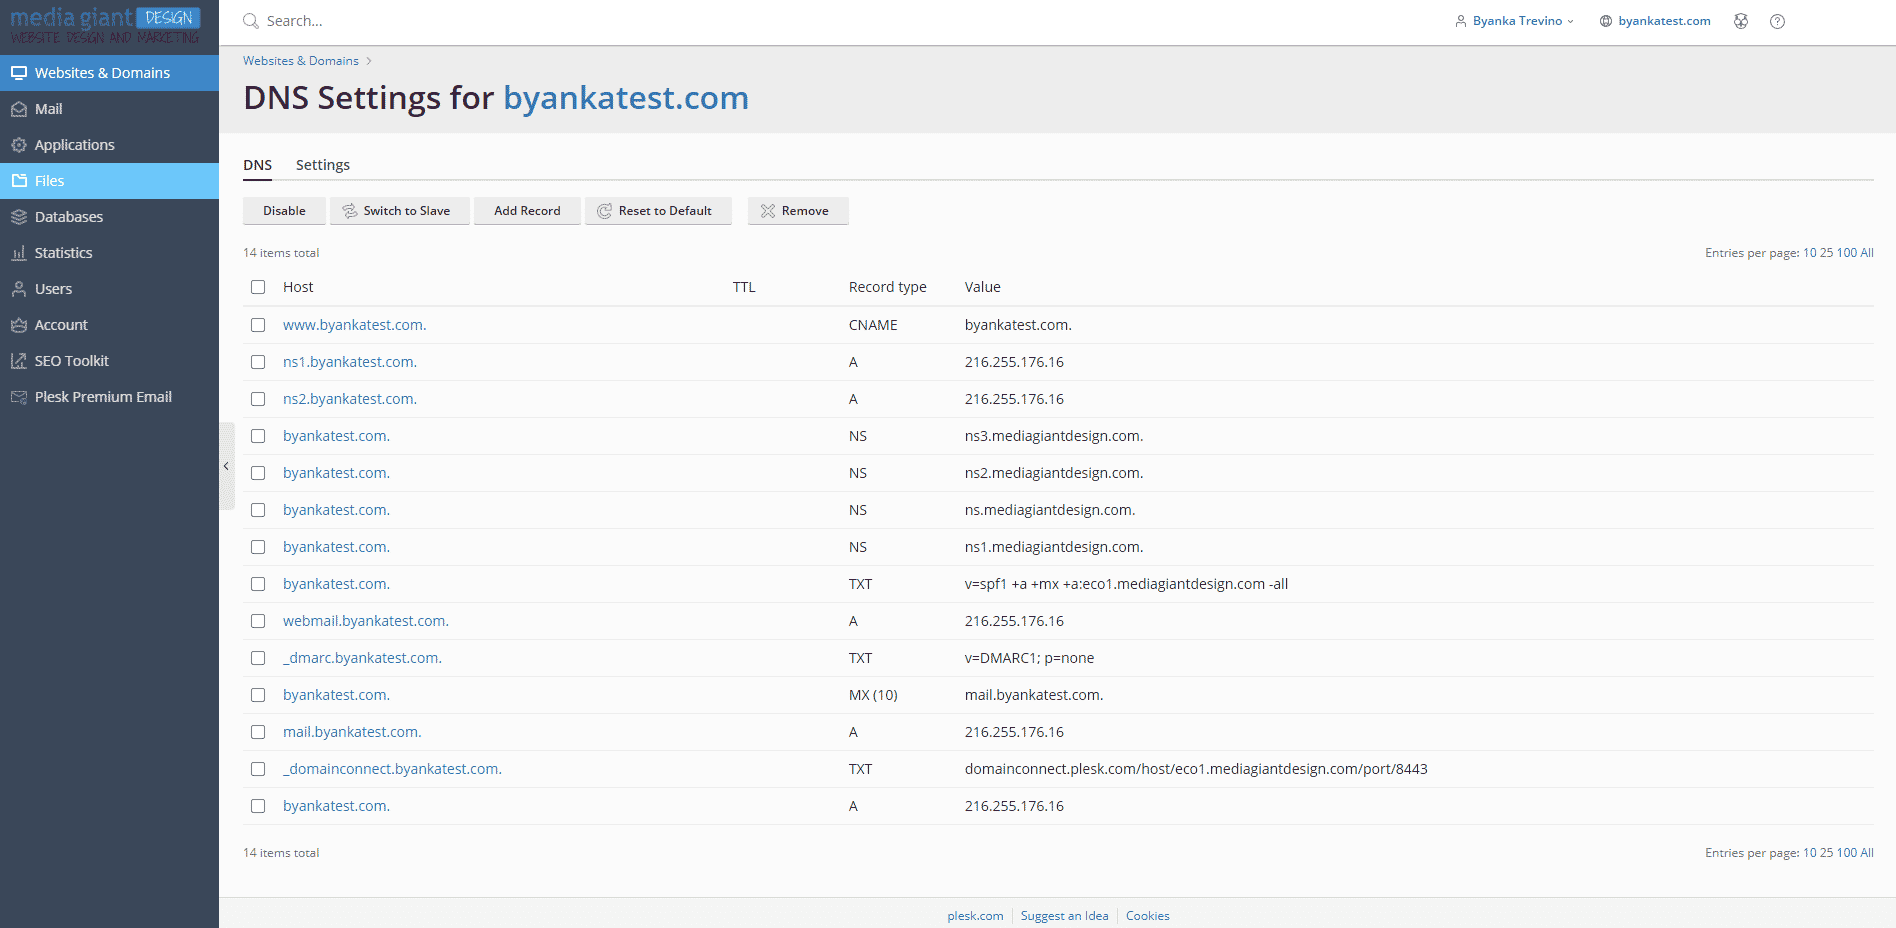Open the byankatest.com domain switcher in the top bar
The image size is (1896, 928).
pyautogui.click(x=1655, y=20)
